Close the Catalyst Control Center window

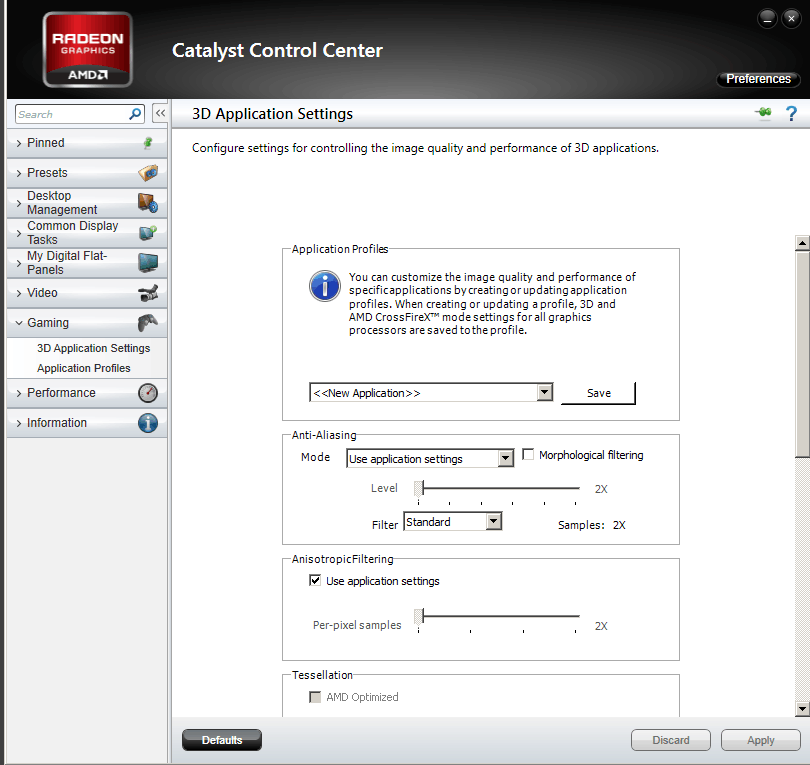[791, 19]
